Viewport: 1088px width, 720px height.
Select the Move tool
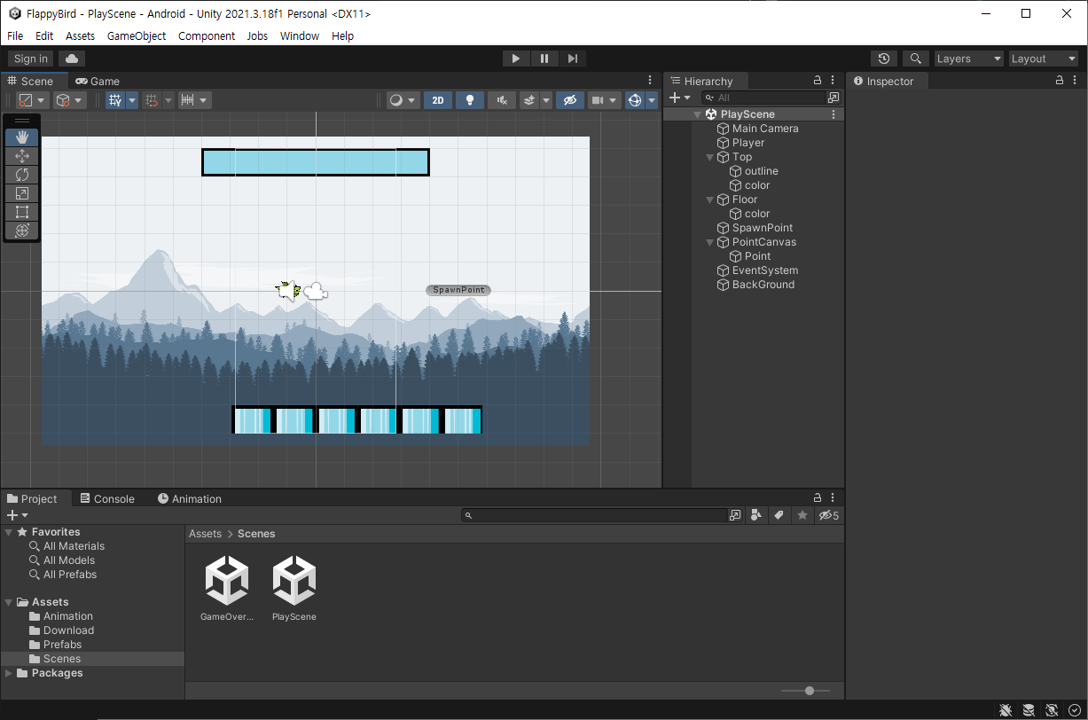[22, 156]
